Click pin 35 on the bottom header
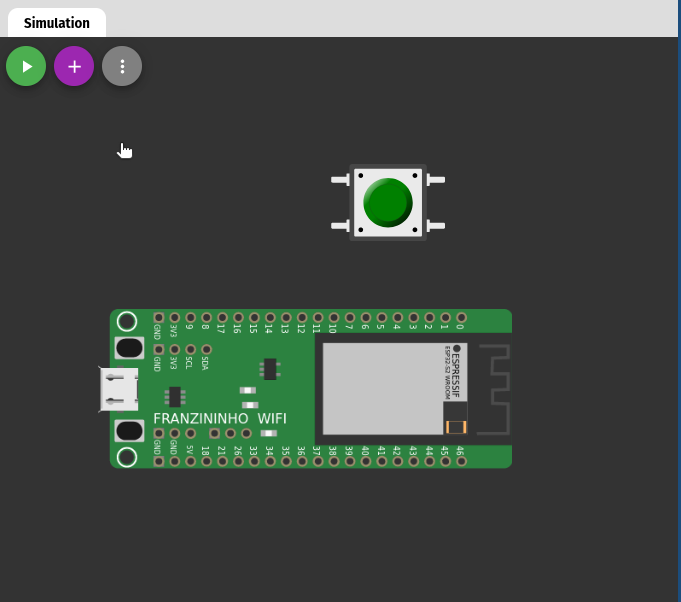Viewport: 681px width, 602px height. [286, 461]
